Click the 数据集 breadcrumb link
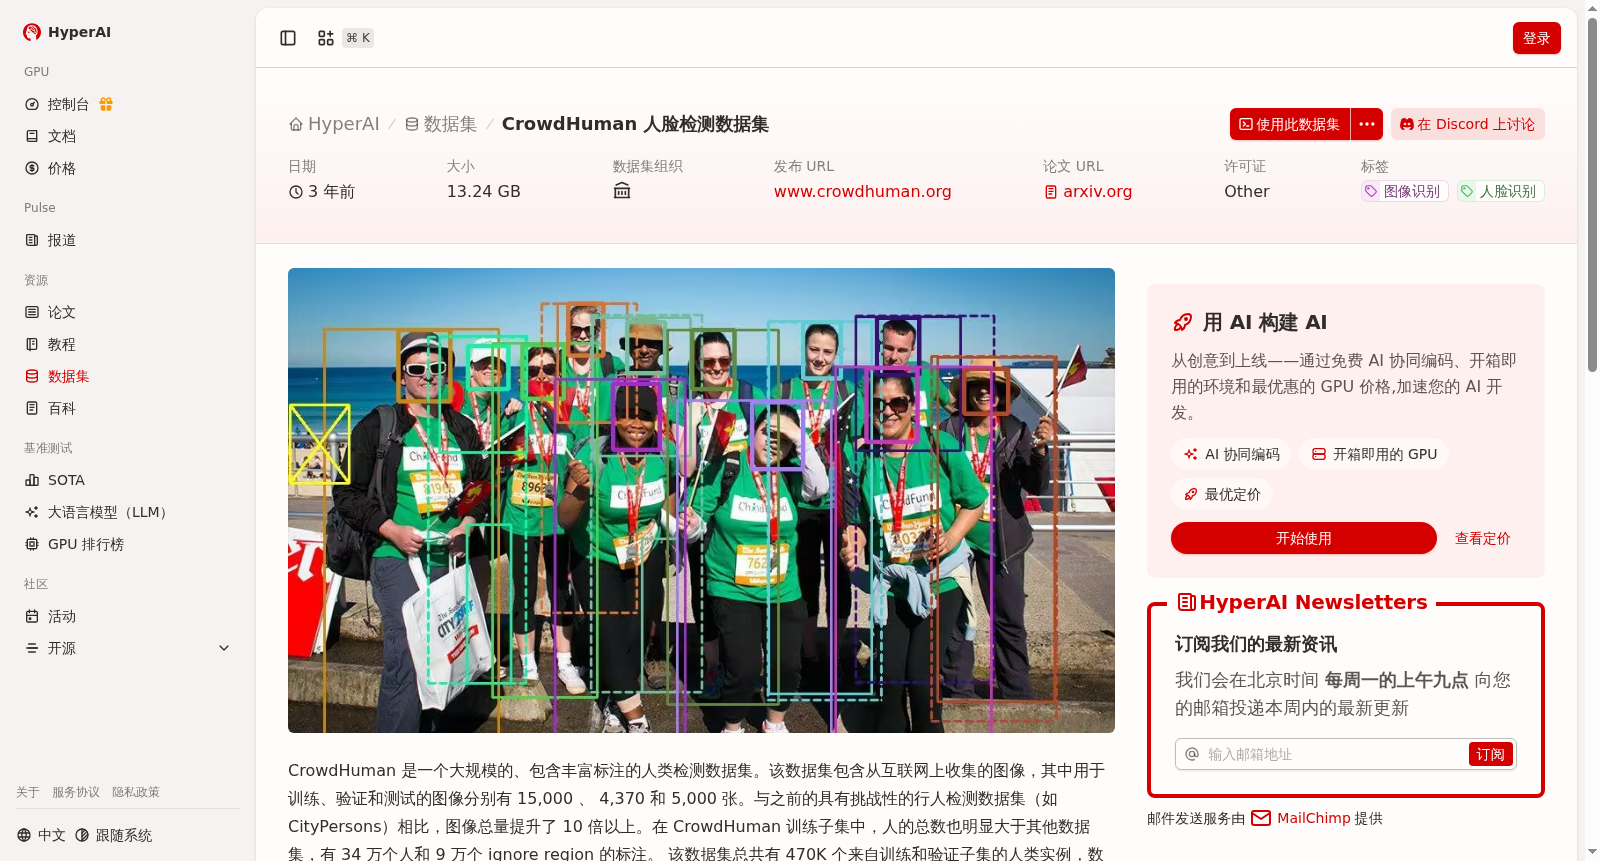This screenshot has width=1600, height=861. point(440,124)
